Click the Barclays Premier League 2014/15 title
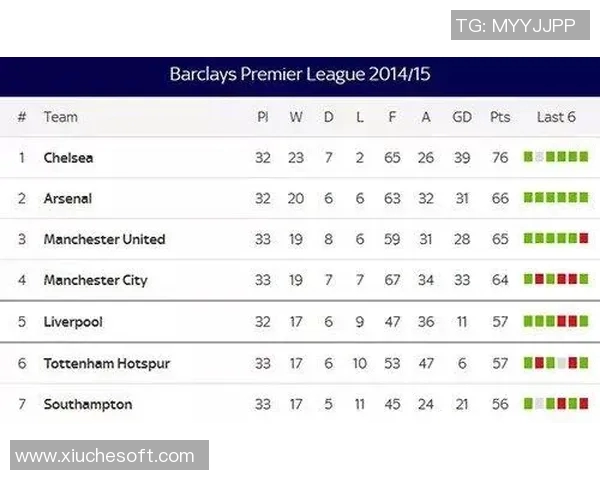The image size is (600, 480). pos(300,75)
